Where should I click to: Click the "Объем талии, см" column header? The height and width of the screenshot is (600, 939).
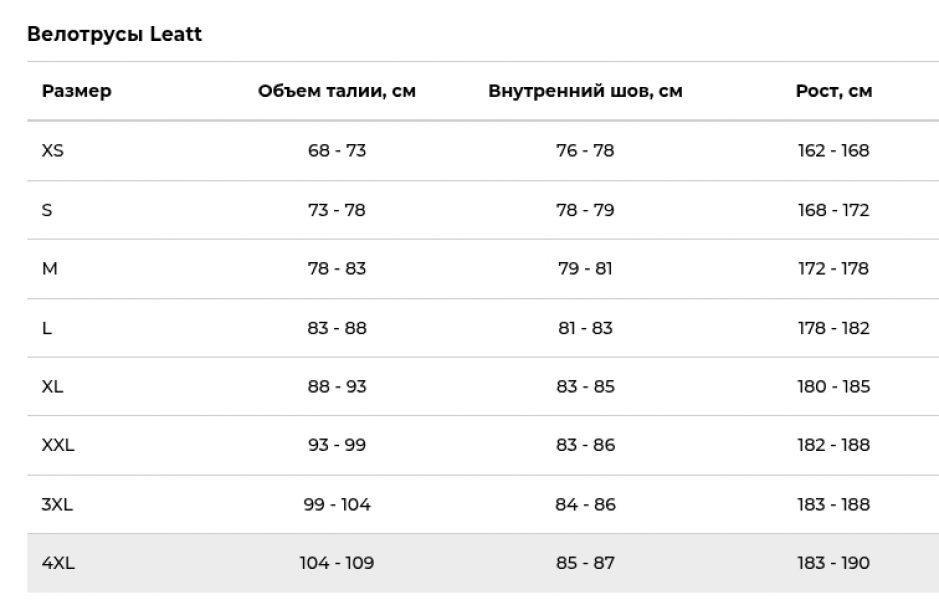(x=337, y=91)
